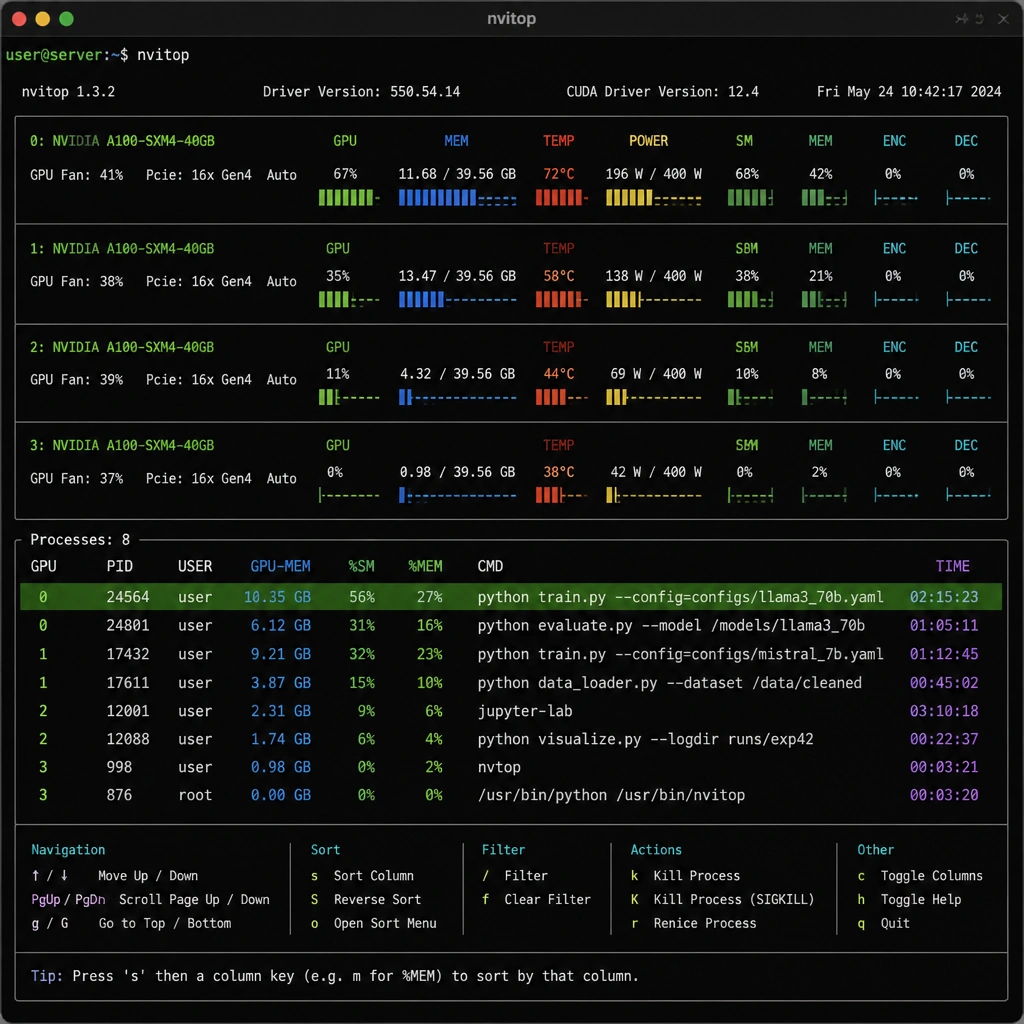Click 'Renice Process' help entry
1024x1024 pixels.
pyautogui.click(x=705, y=923)
